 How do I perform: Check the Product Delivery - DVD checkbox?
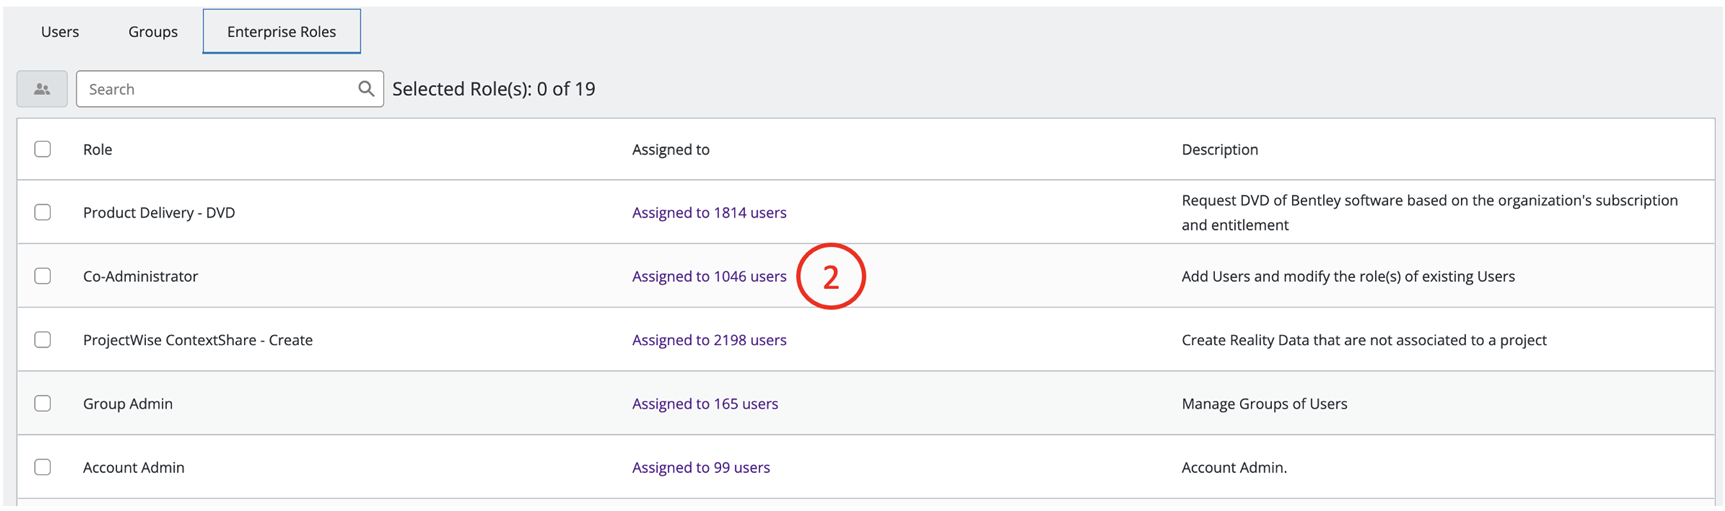[43, 212]
